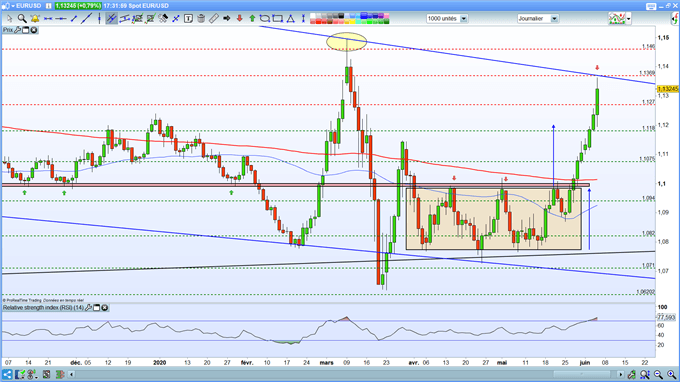The width and height of the screenshot is (680, 382).
Task: Select the Fibonacci retracement tool with checkmark
Action: 137,19
